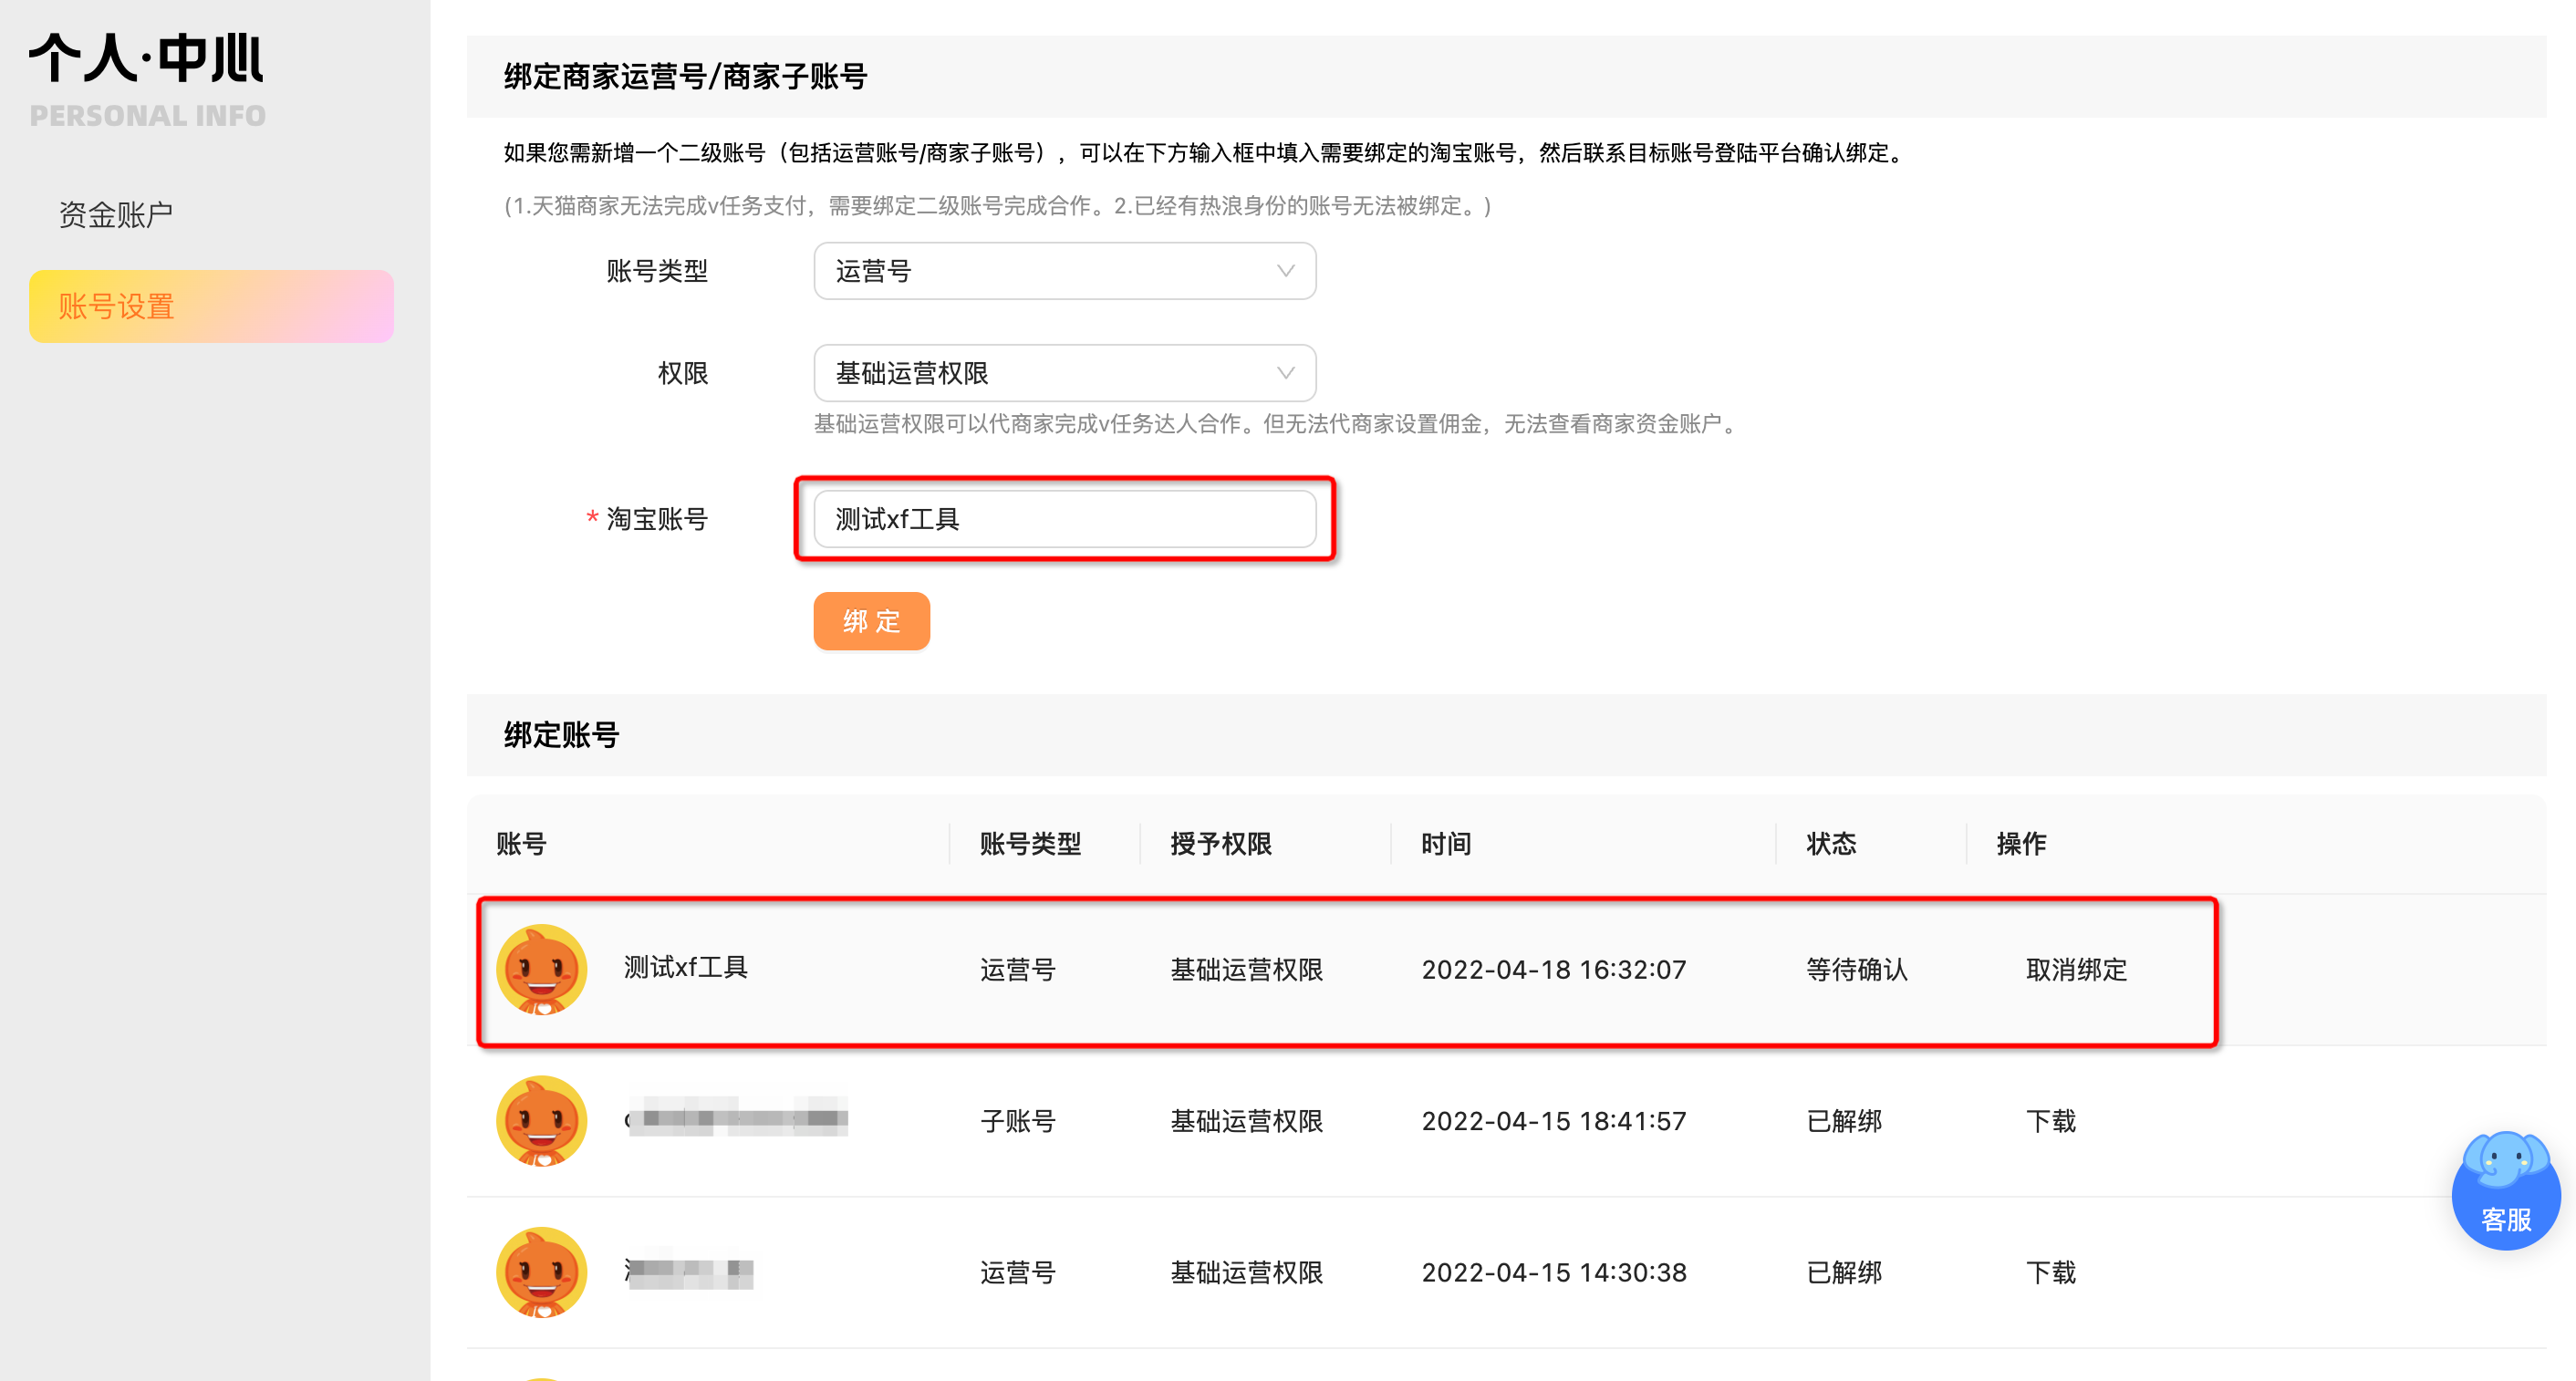
Task: Click the orange 绑定 button
Action: click(871, 621)
